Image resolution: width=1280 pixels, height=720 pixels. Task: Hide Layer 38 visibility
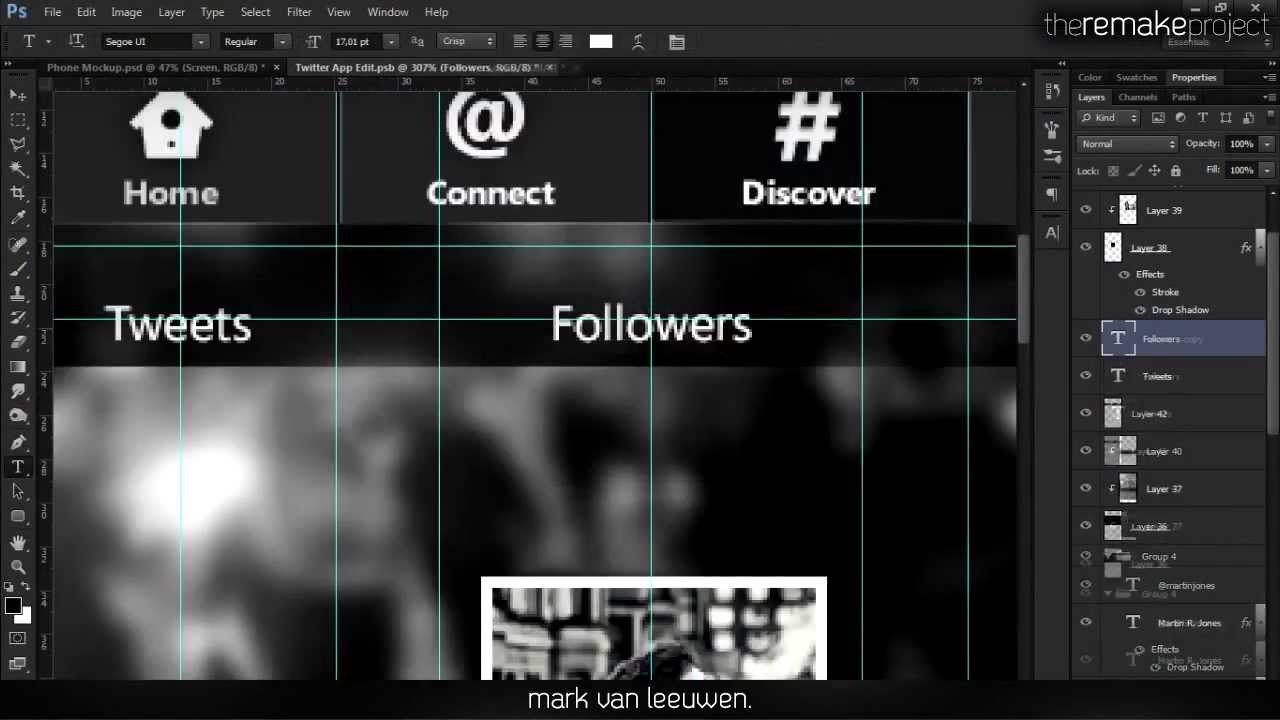1086,247
